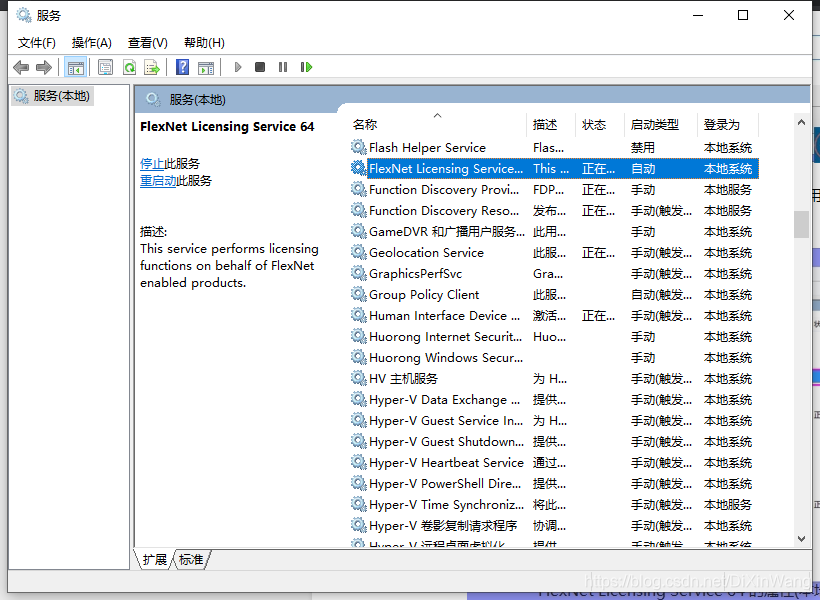This screenshot has width=820, height=600.
Task: Switch to the 标准 tab
Action: [x=191, y=559]
